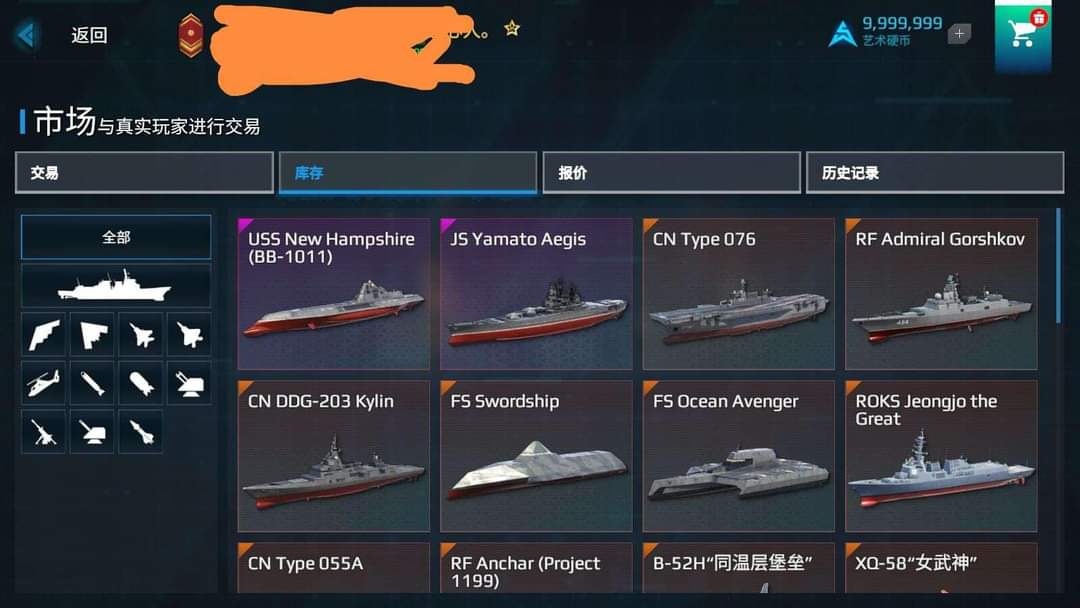Open the 历史记录 tab
Screen dimensions: 1080x608
coord(935,173)
